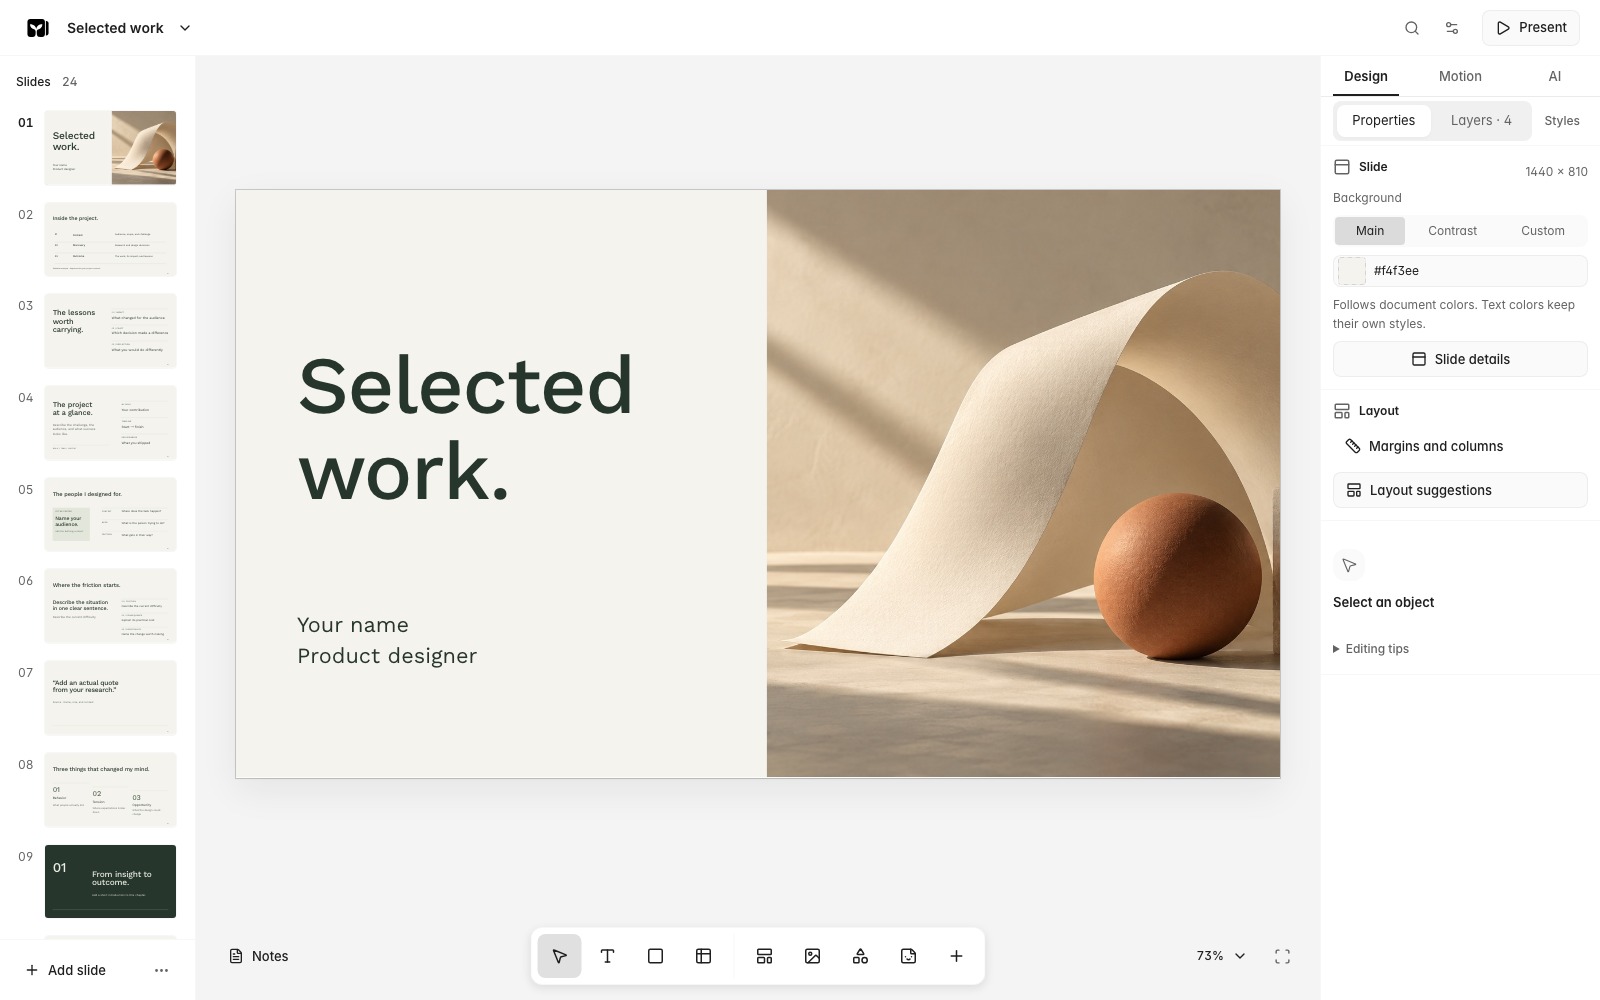Open Layout suggestions
1600x1000 pixels.
1460,490
